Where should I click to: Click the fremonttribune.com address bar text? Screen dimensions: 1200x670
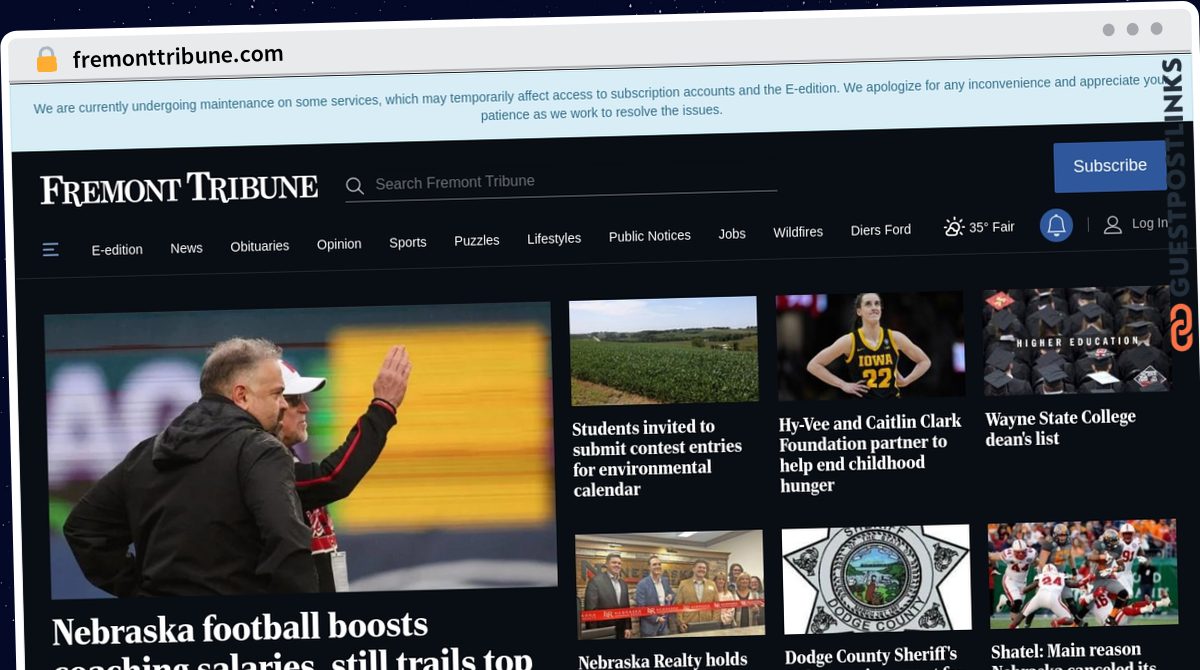click(x=178, y=56)
